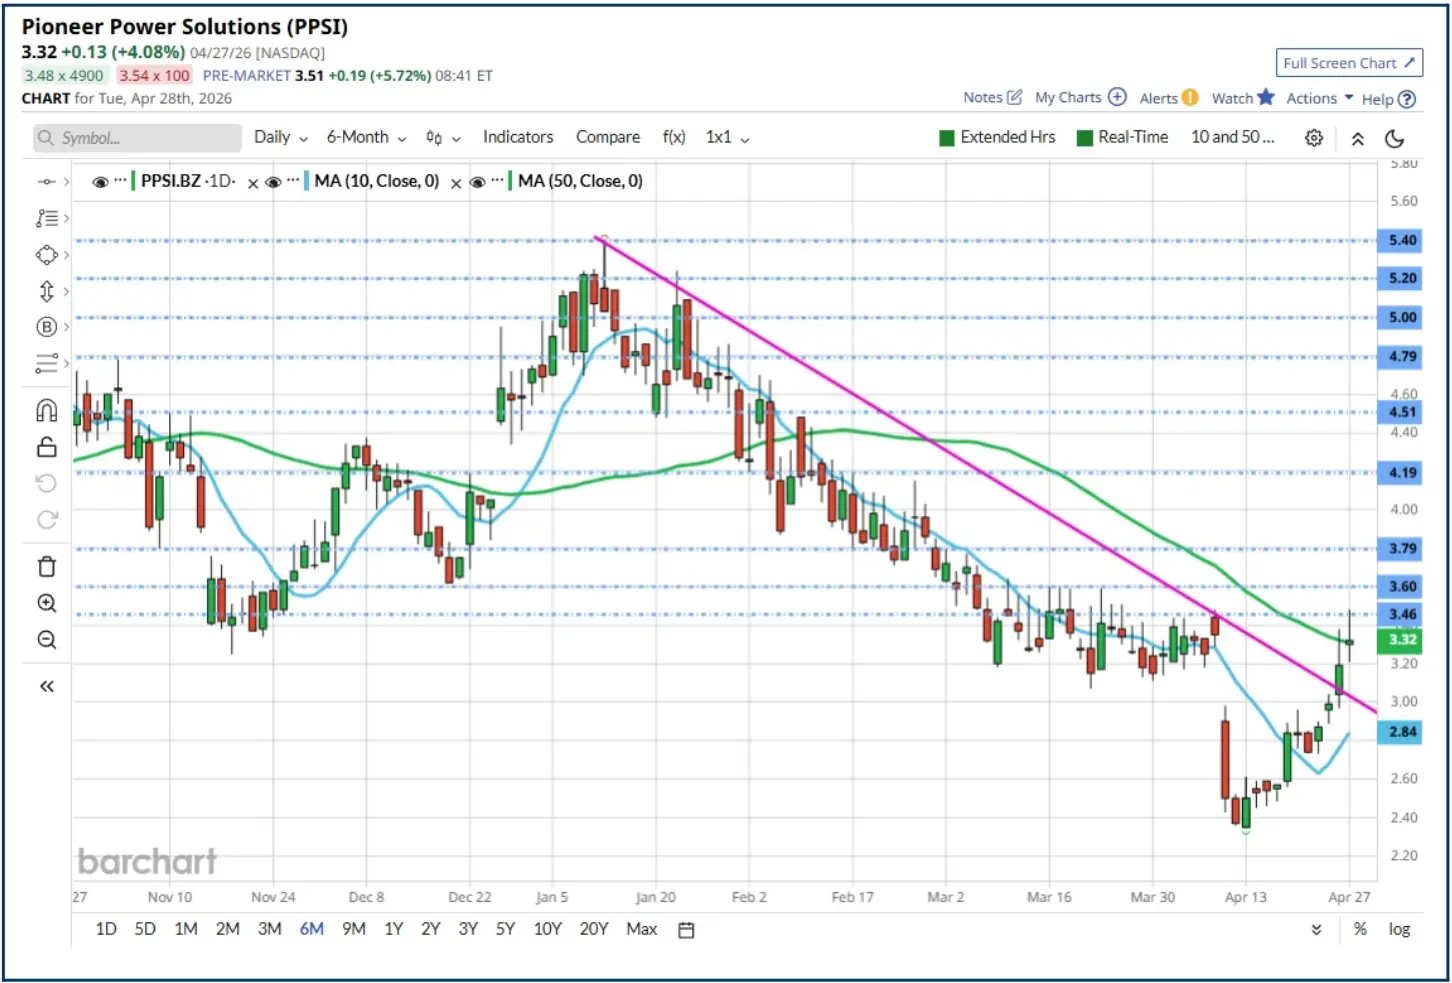Expand the Actions dropdown menu

(x=1319, y=98)
